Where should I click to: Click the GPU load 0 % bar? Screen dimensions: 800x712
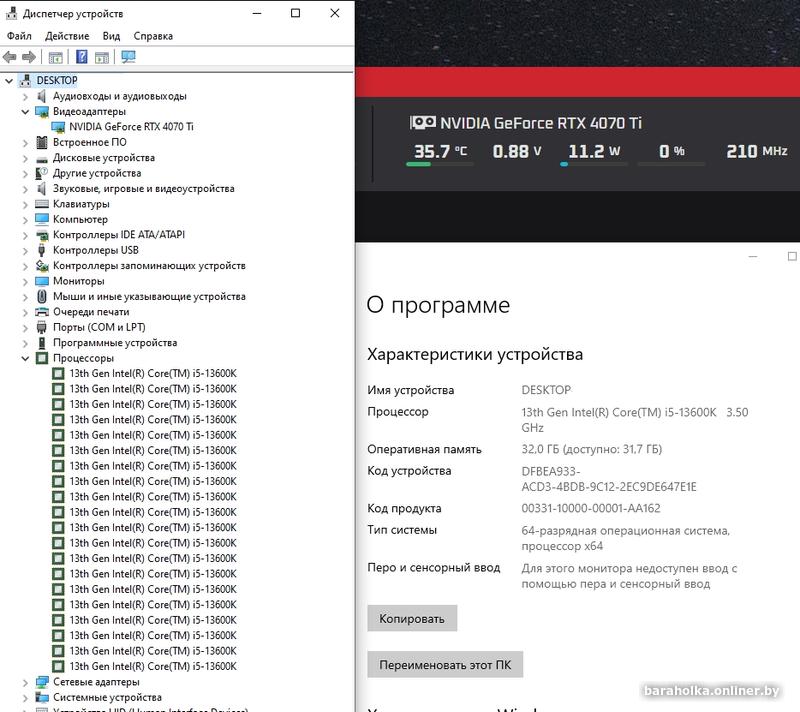tap(671, 164)
